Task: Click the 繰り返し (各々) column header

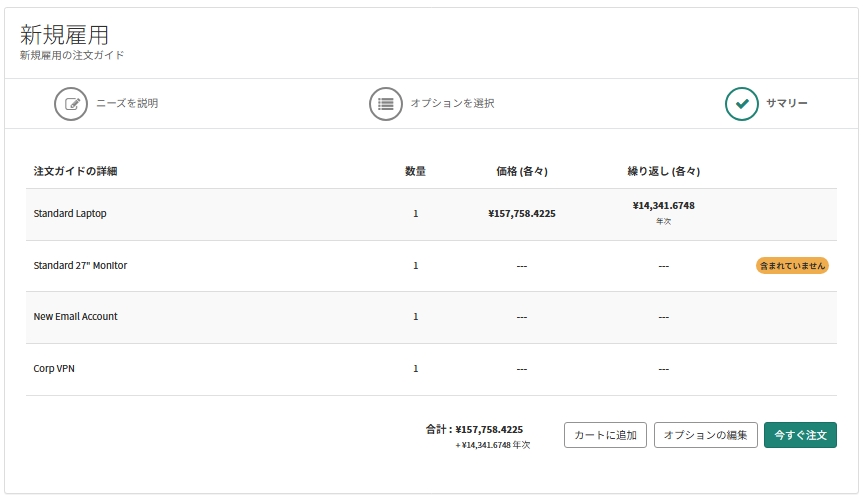Action: click(x=664, y=171)
